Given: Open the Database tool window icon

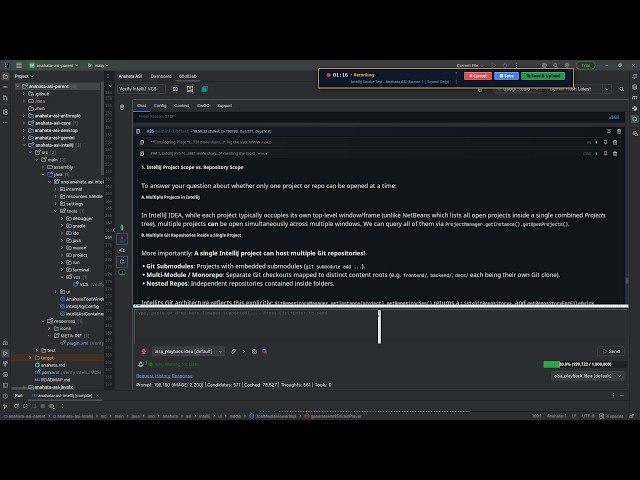Looking at the screenshot, I should (x=634, y=87).
